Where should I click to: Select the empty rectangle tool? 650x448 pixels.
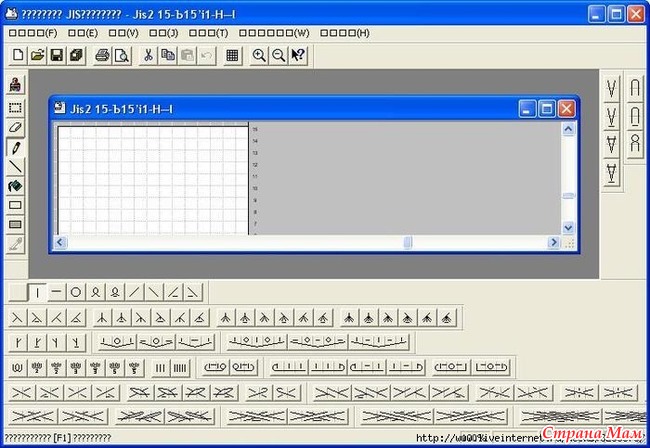(x=15, y=205)
